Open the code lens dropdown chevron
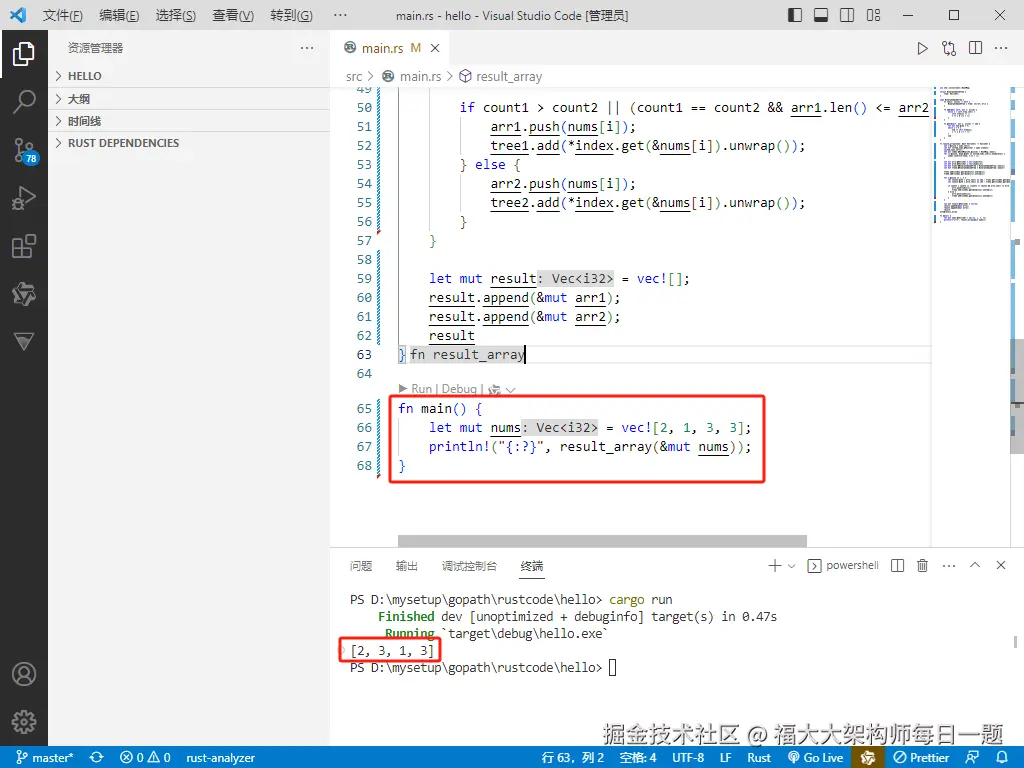The height and width of the screenshot is (768, 1024). (x=511, y=390)
